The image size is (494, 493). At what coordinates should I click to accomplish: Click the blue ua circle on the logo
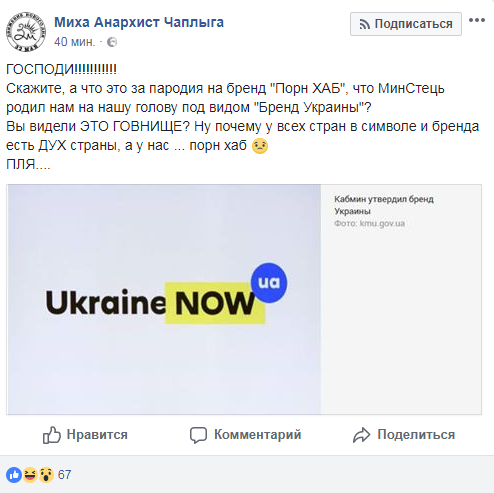coord(269,283)
